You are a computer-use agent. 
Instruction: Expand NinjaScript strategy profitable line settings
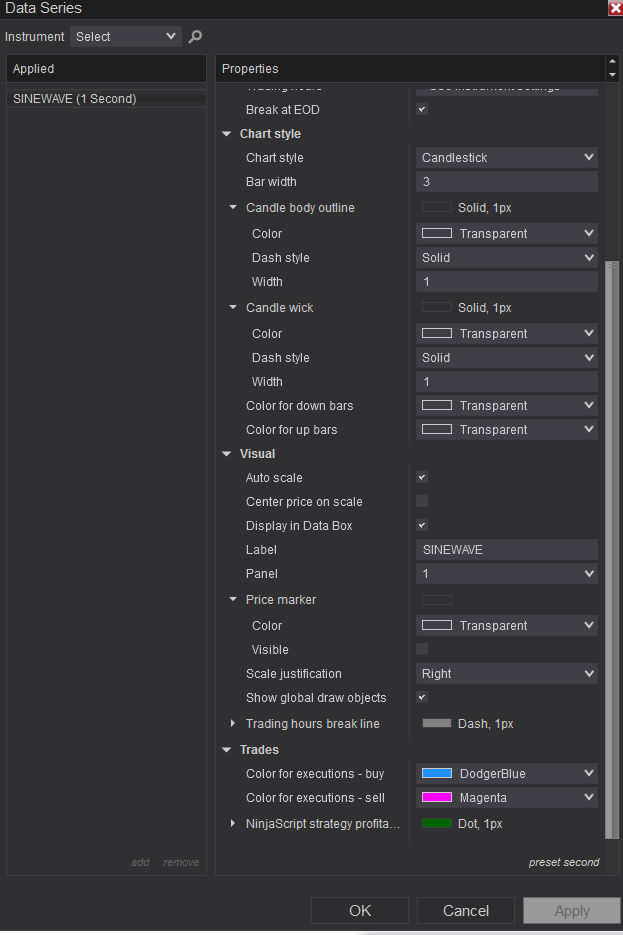point(233,823)
